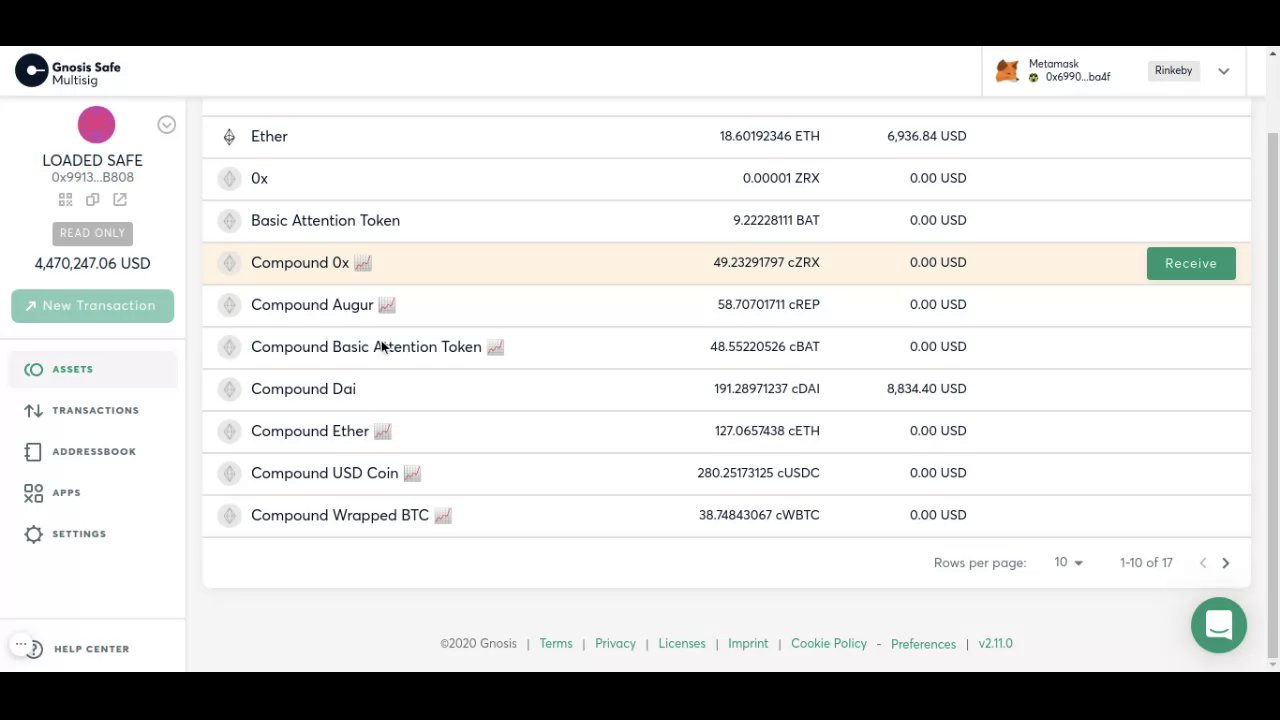1280x720 pixels.
Task: Click the 9.22228111 BAT balance
Action: (776, 221)
